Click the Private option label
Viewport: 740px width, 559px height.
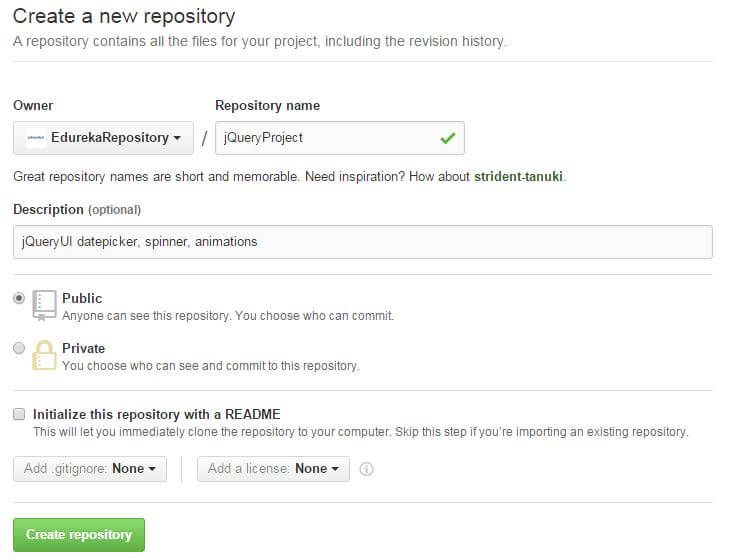click(84, 348)
